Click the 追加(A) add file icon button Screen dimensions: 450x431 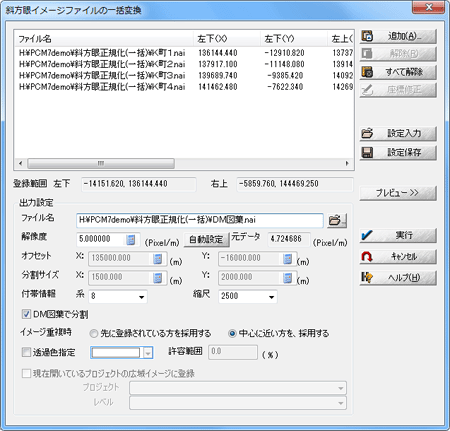click(x=398, y=36)
